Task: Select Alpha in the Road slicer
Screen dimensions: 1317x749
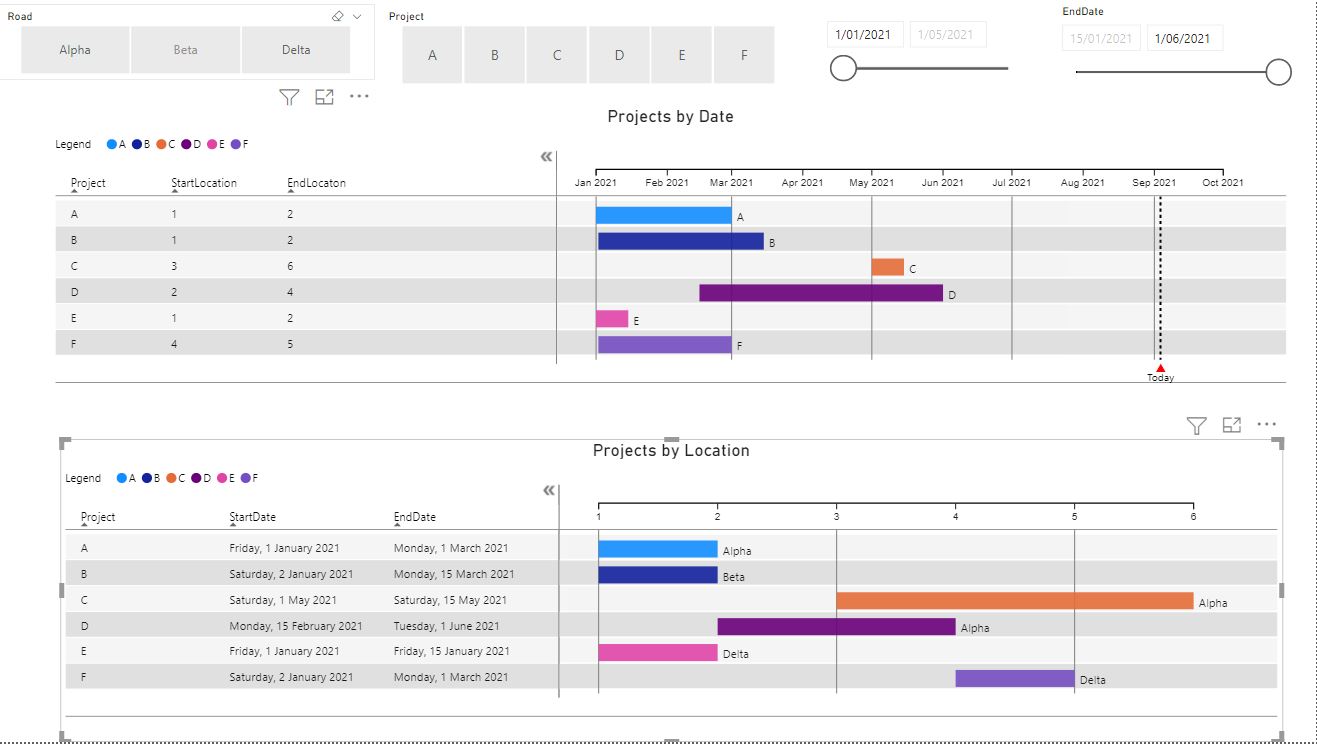Action: [75, 50]
